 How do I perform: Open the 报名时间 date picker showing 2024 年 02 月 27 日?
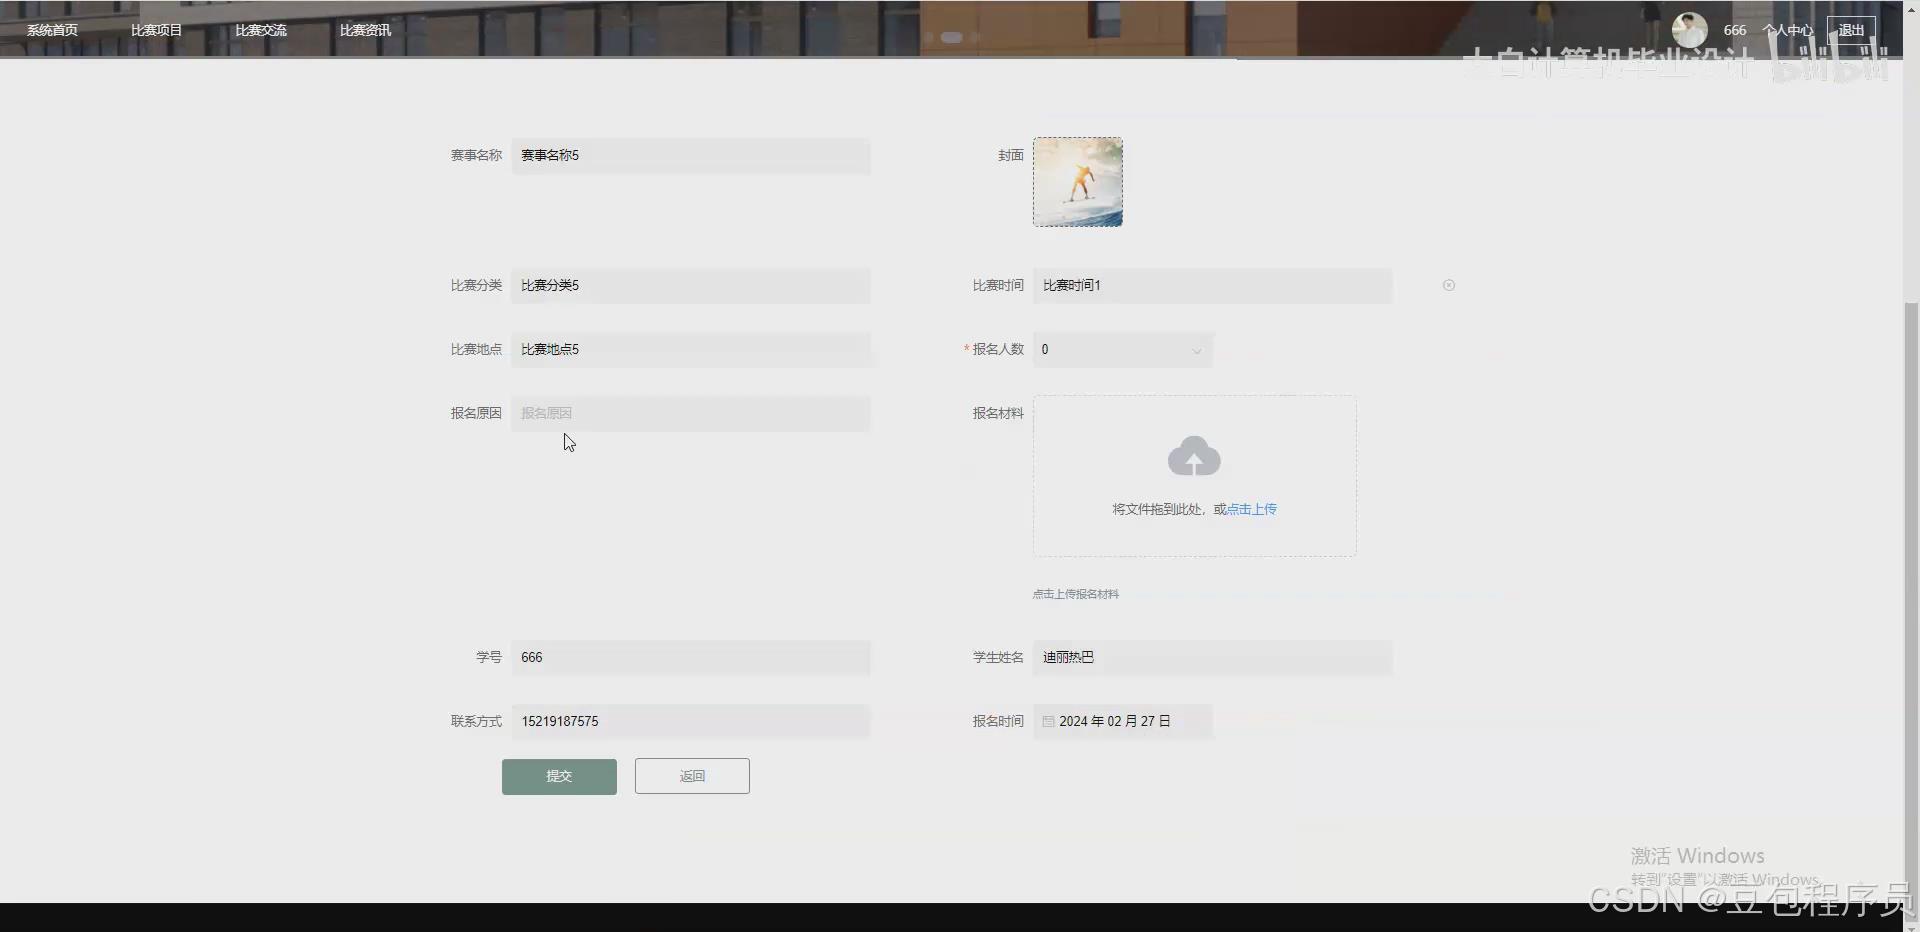pos(1115,721)
